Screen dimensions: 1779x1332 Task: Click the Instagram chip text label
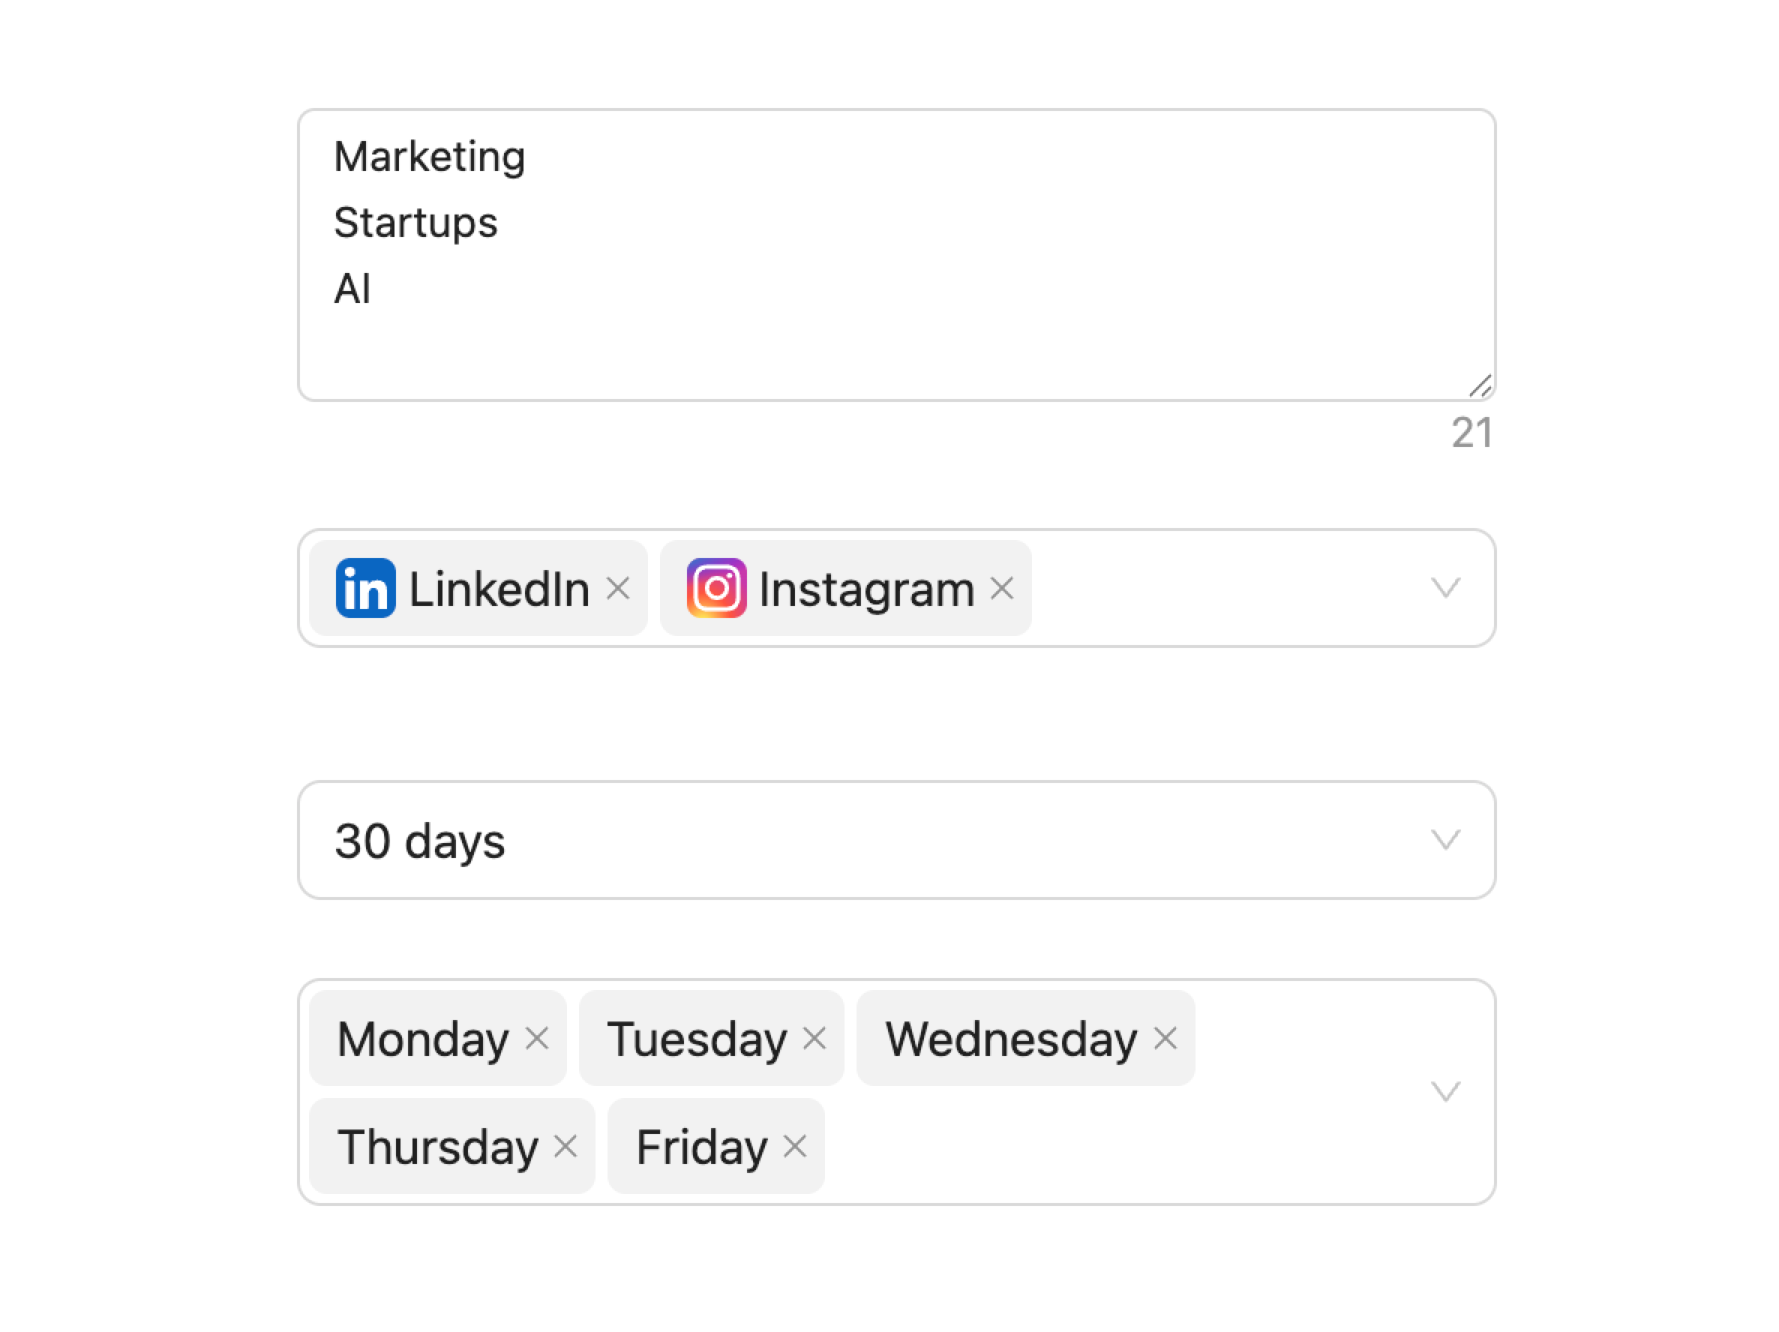[865, 588]
